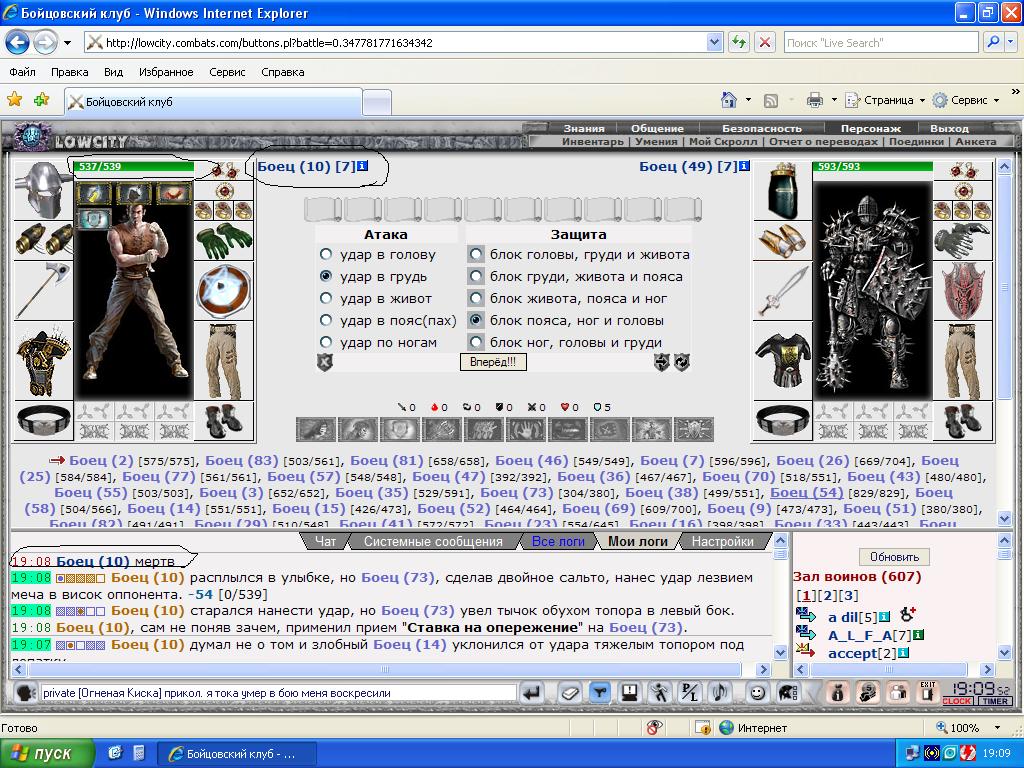
Task: Click the left fighter's armor chest piece icon
Action: (44, 361)
